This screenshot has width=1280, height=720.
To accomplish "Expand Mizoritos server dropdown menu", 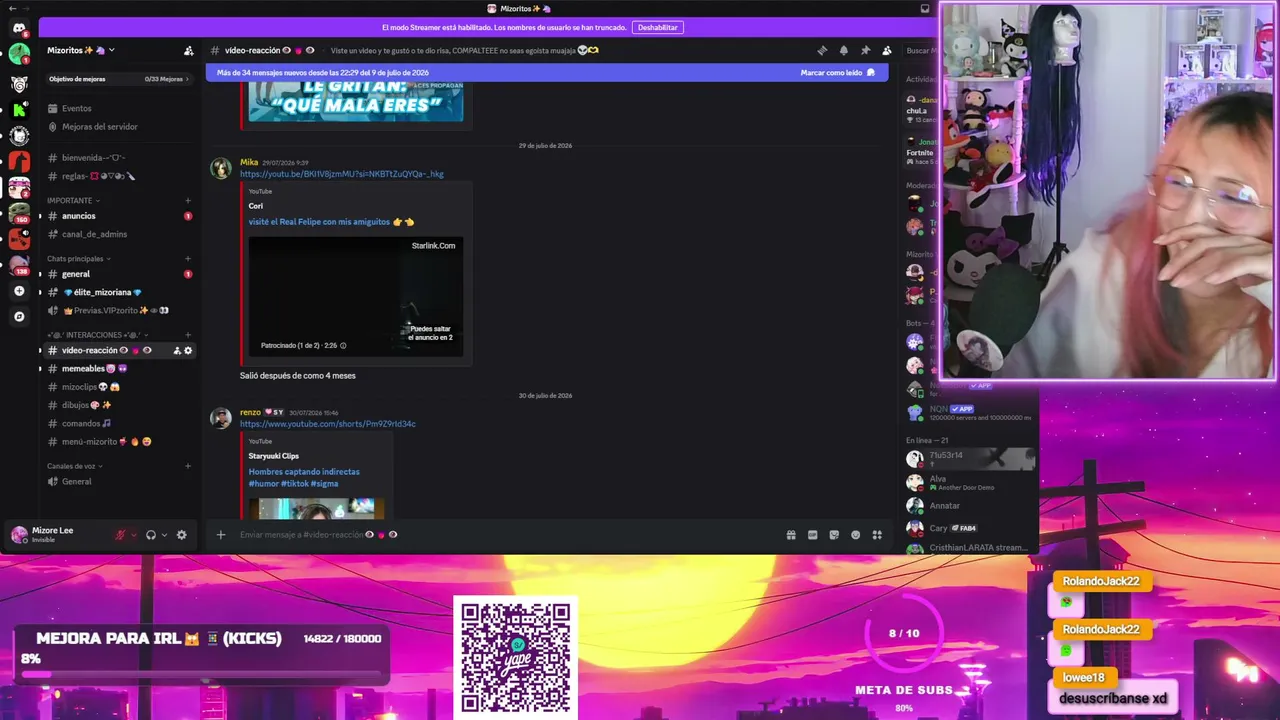I will [x=81, y=50].
